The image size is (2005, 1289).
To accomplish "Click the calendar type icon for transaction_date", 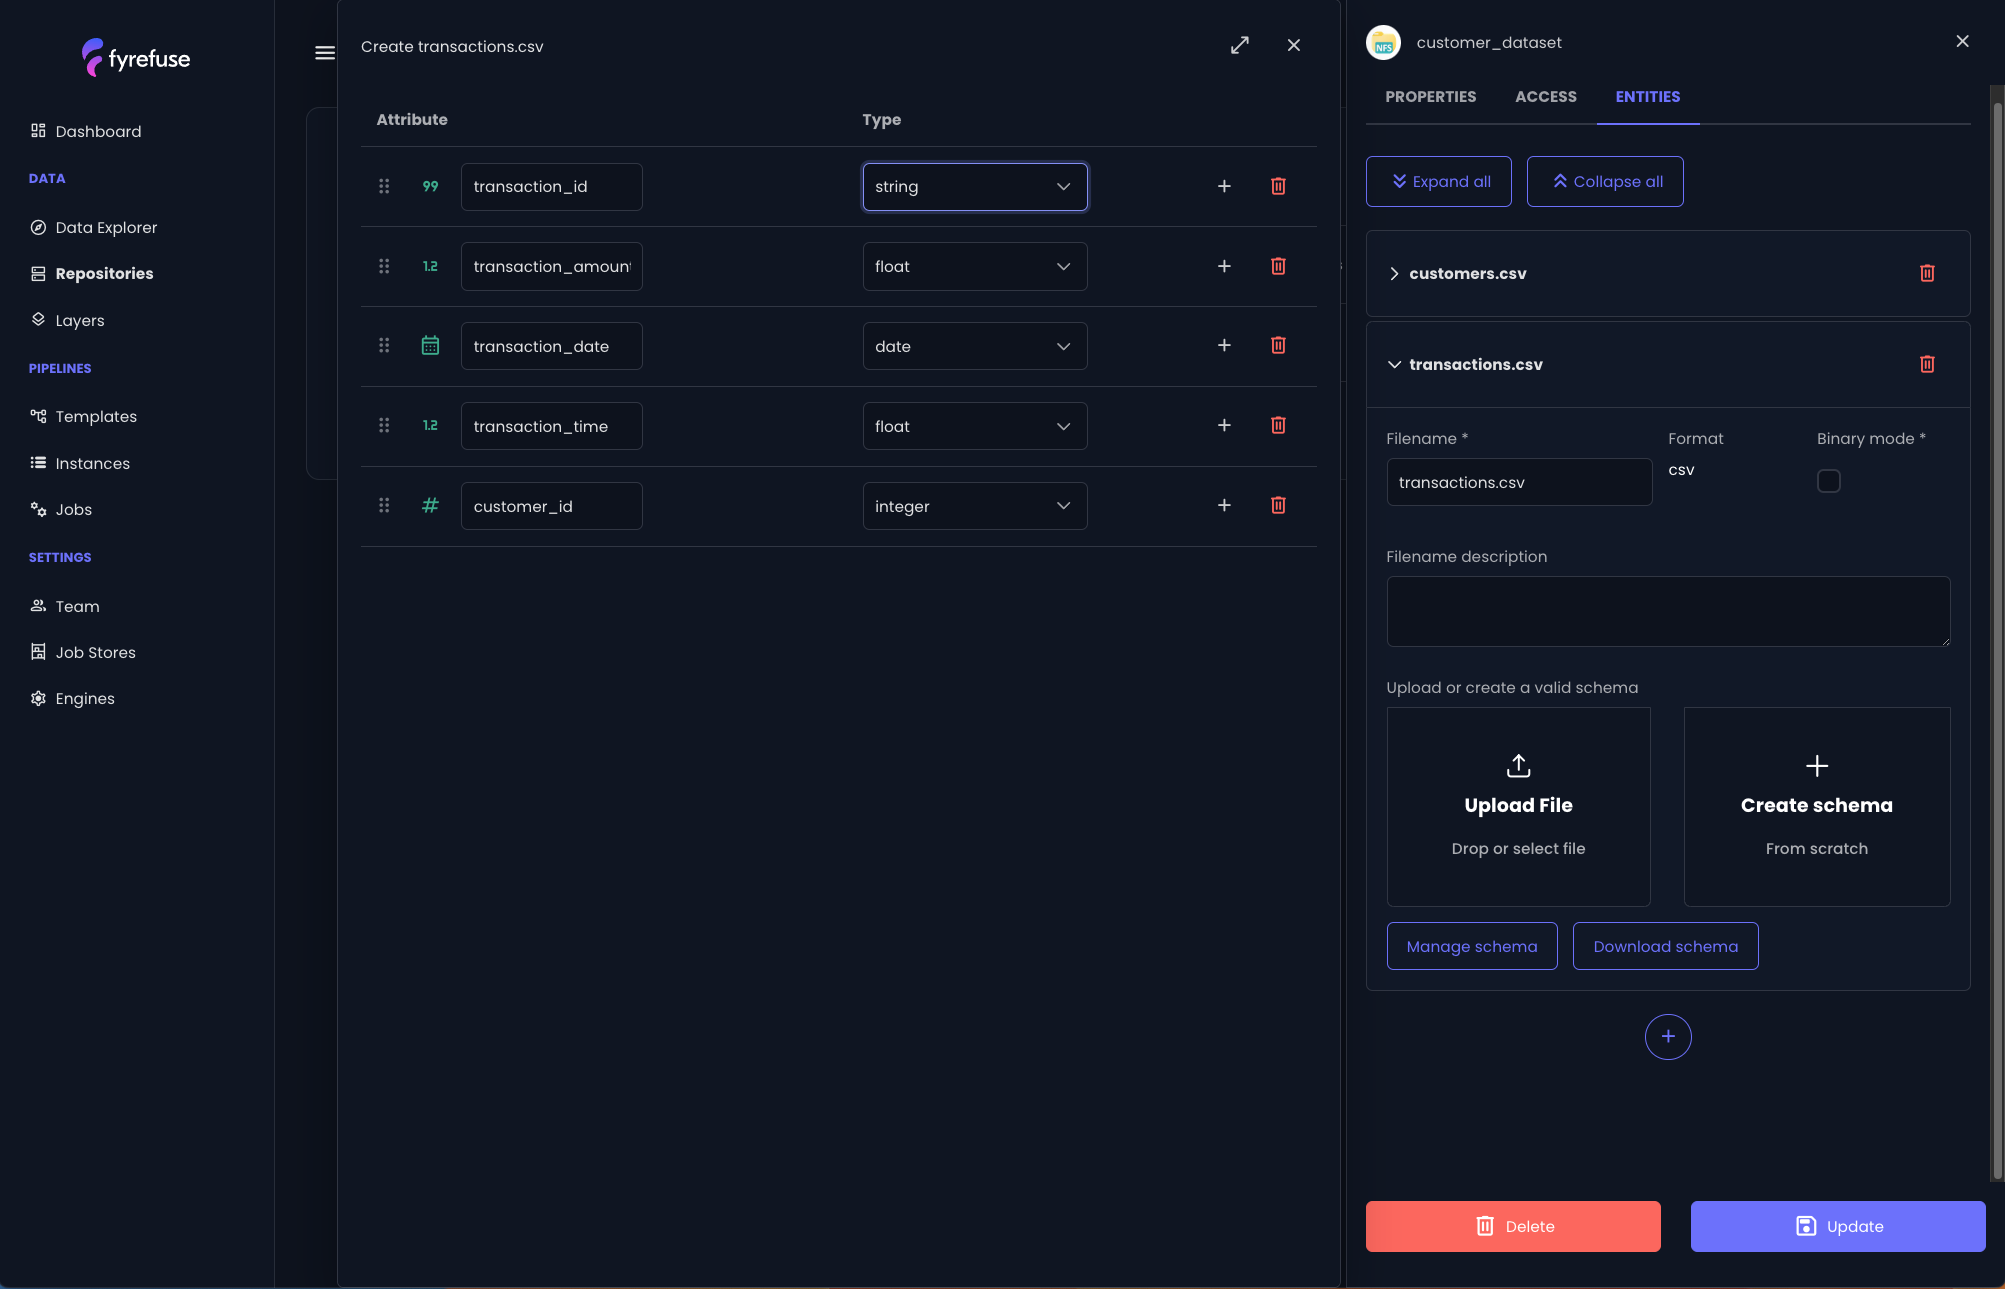I will click(430, 345).
